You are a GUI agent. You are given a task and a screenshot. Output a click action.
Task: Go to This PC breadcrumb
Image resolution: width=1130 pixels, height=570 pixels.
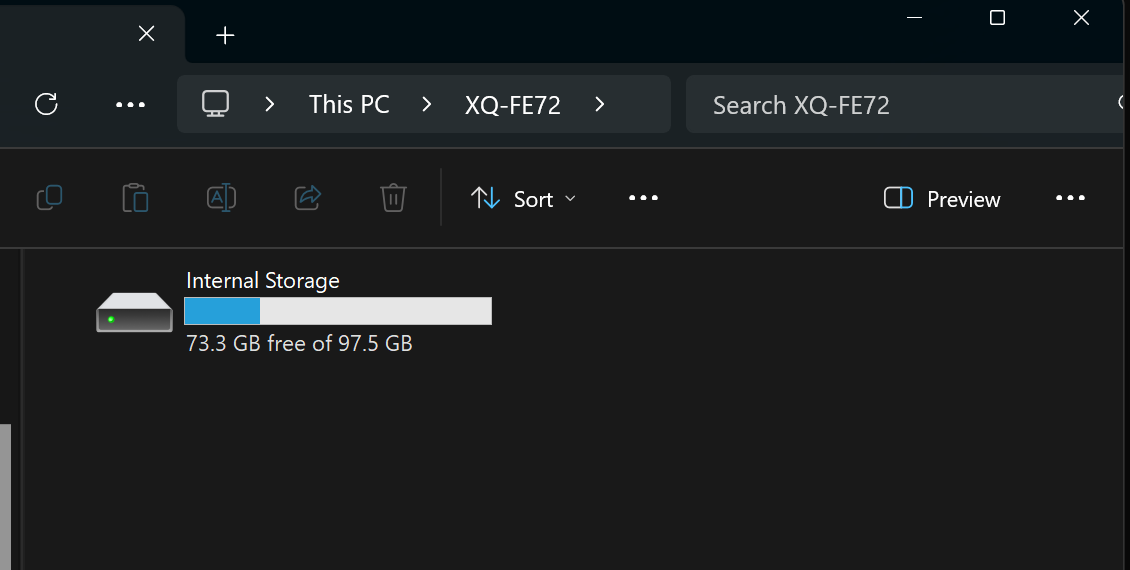350,104
